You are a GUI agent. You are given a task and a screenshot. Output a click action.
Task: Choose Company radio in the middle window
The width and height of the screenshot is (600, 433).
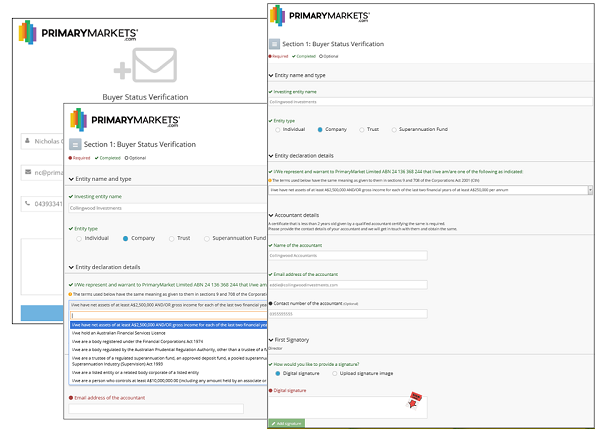pyautogui.click(x=125, y=239)
